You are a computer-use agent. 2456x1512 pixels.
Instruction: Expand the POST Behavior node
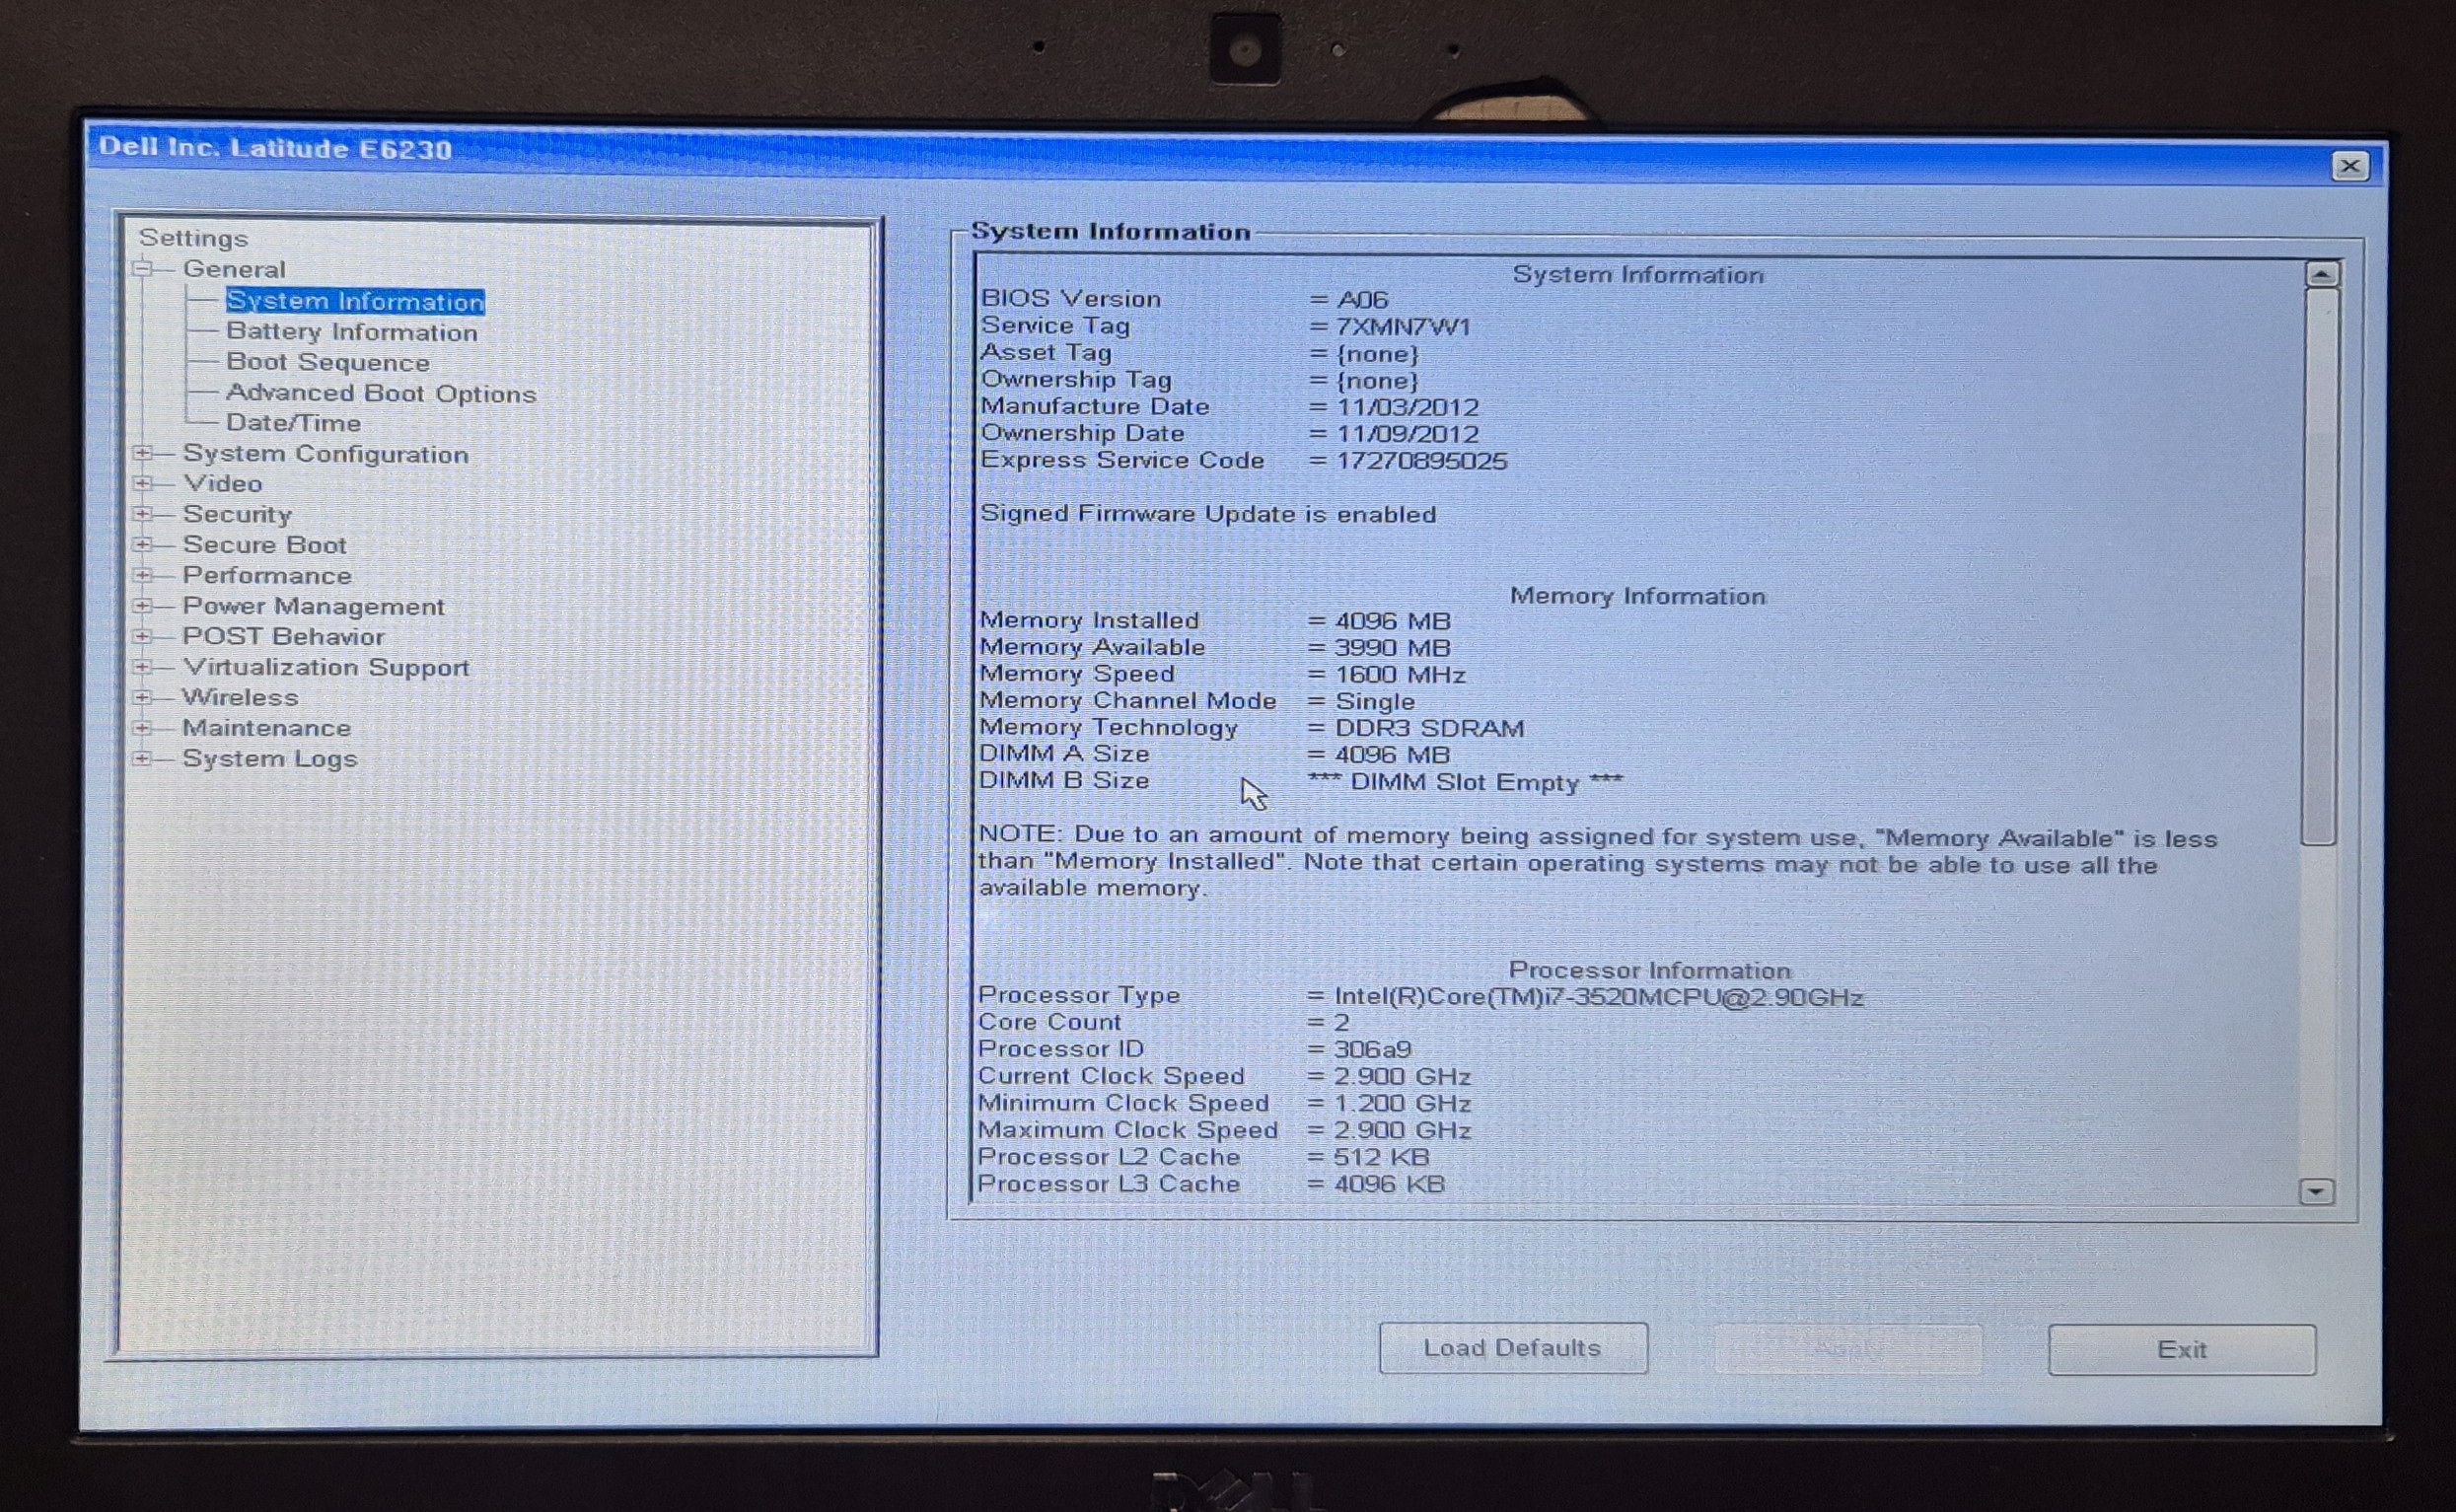(143, 636)
